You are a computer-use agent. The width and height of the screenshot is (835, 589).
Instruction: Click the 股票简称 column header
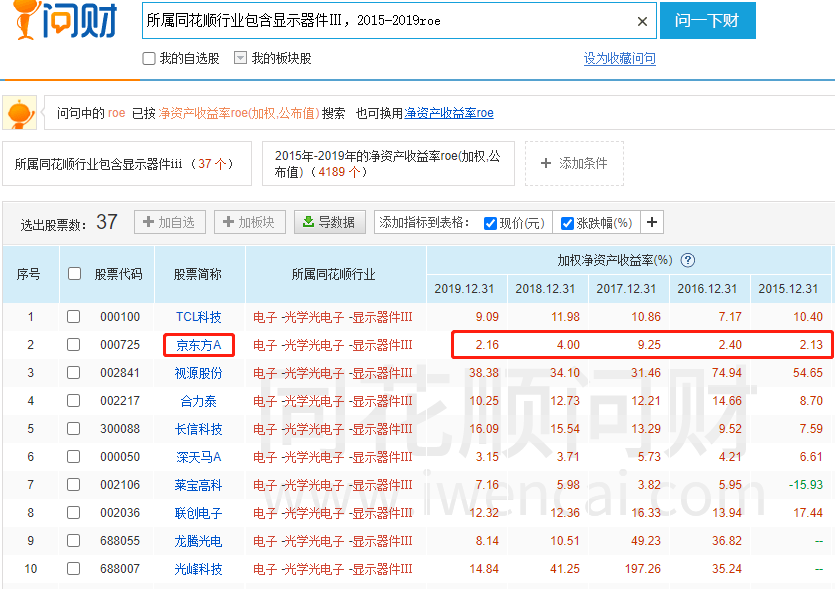pyautogui.click(x=198, y=274)
